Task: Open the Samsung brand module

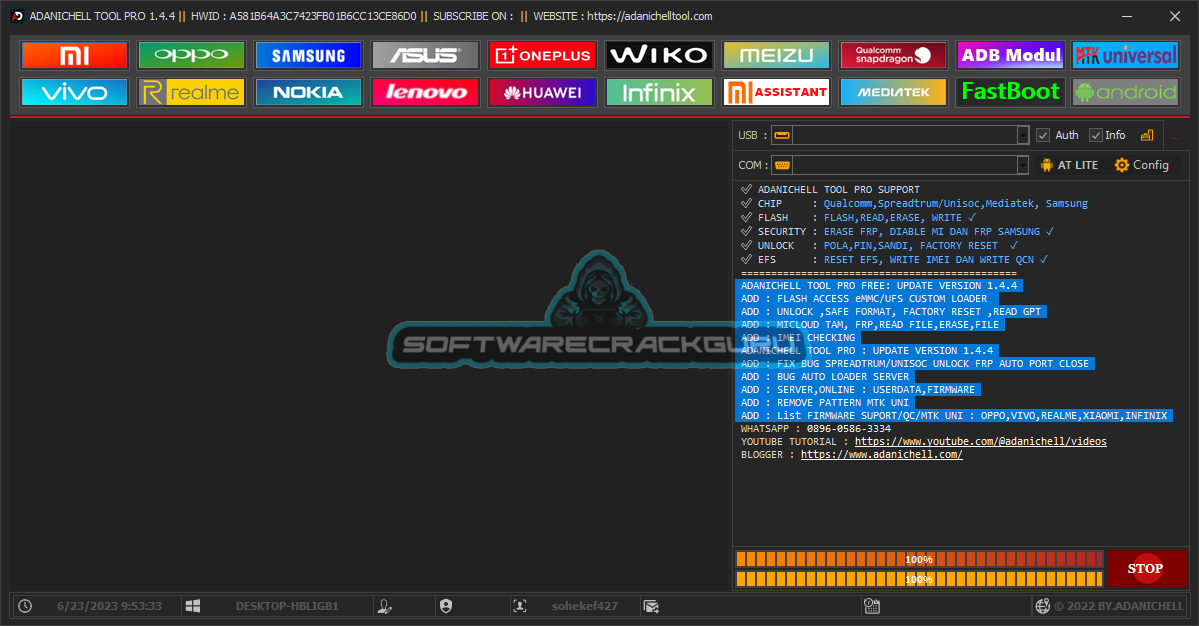Action: (x=308, y=55)
